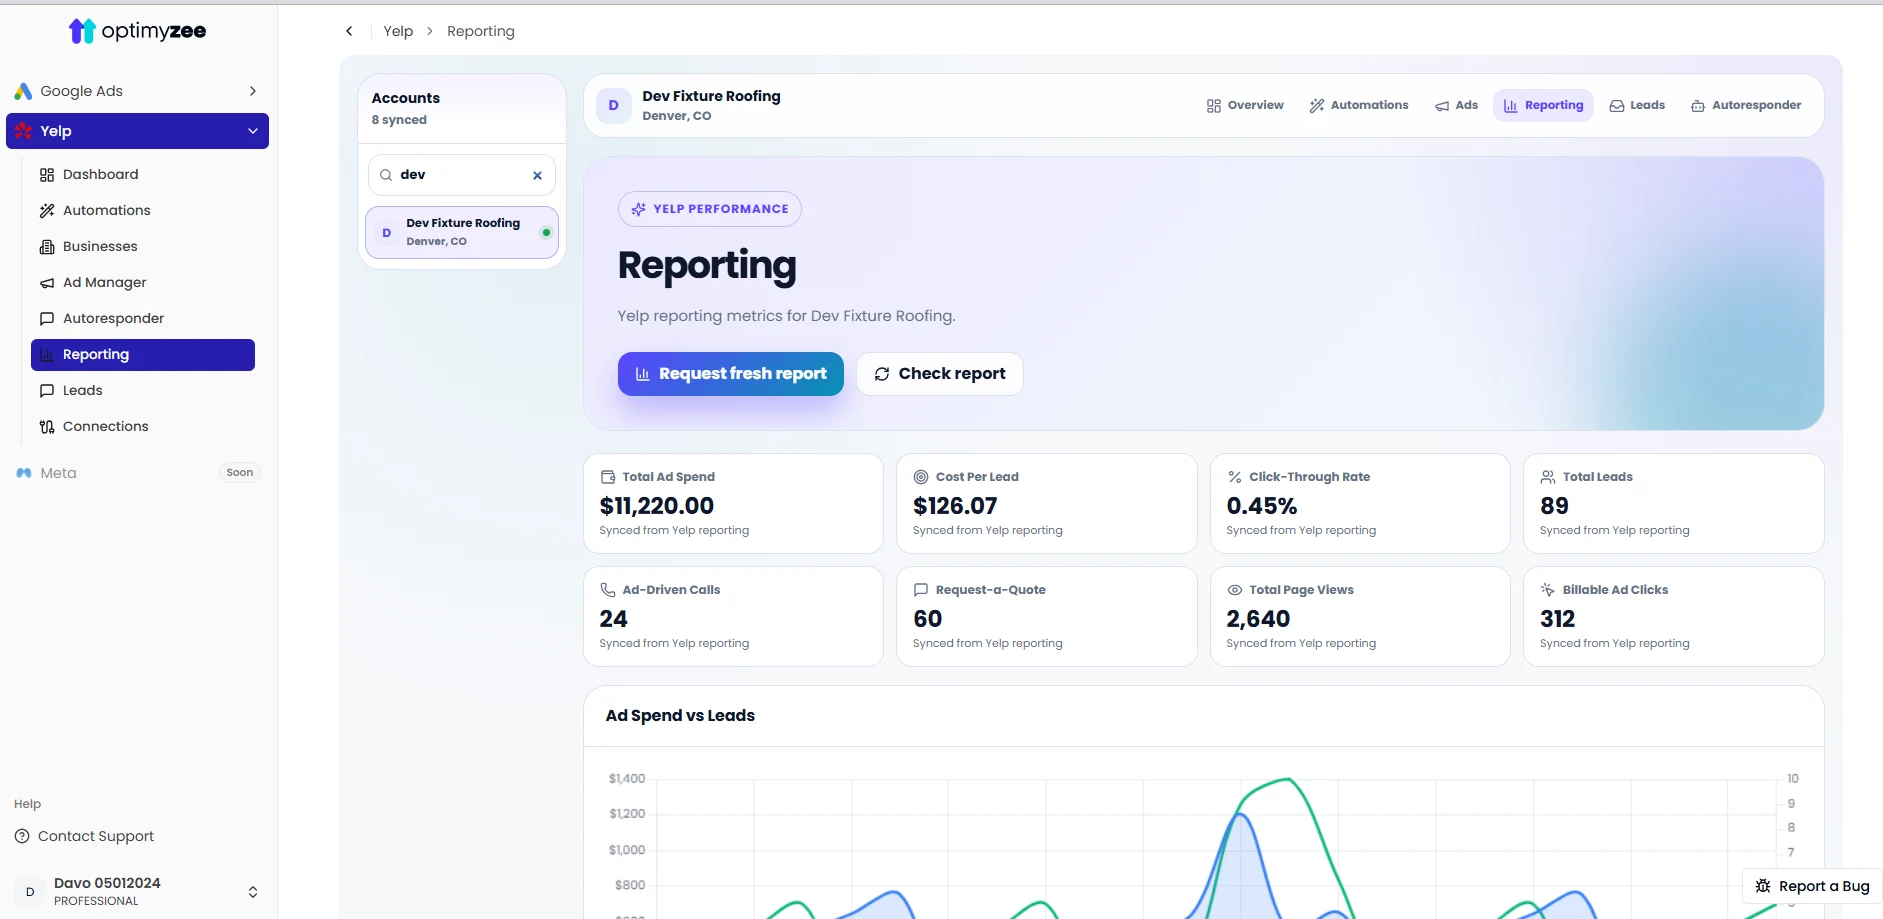The width and height of the screenshot is (1883, 919).
Task: Open Autoresponder in the sidebar
Action: [x=143, y=318]
